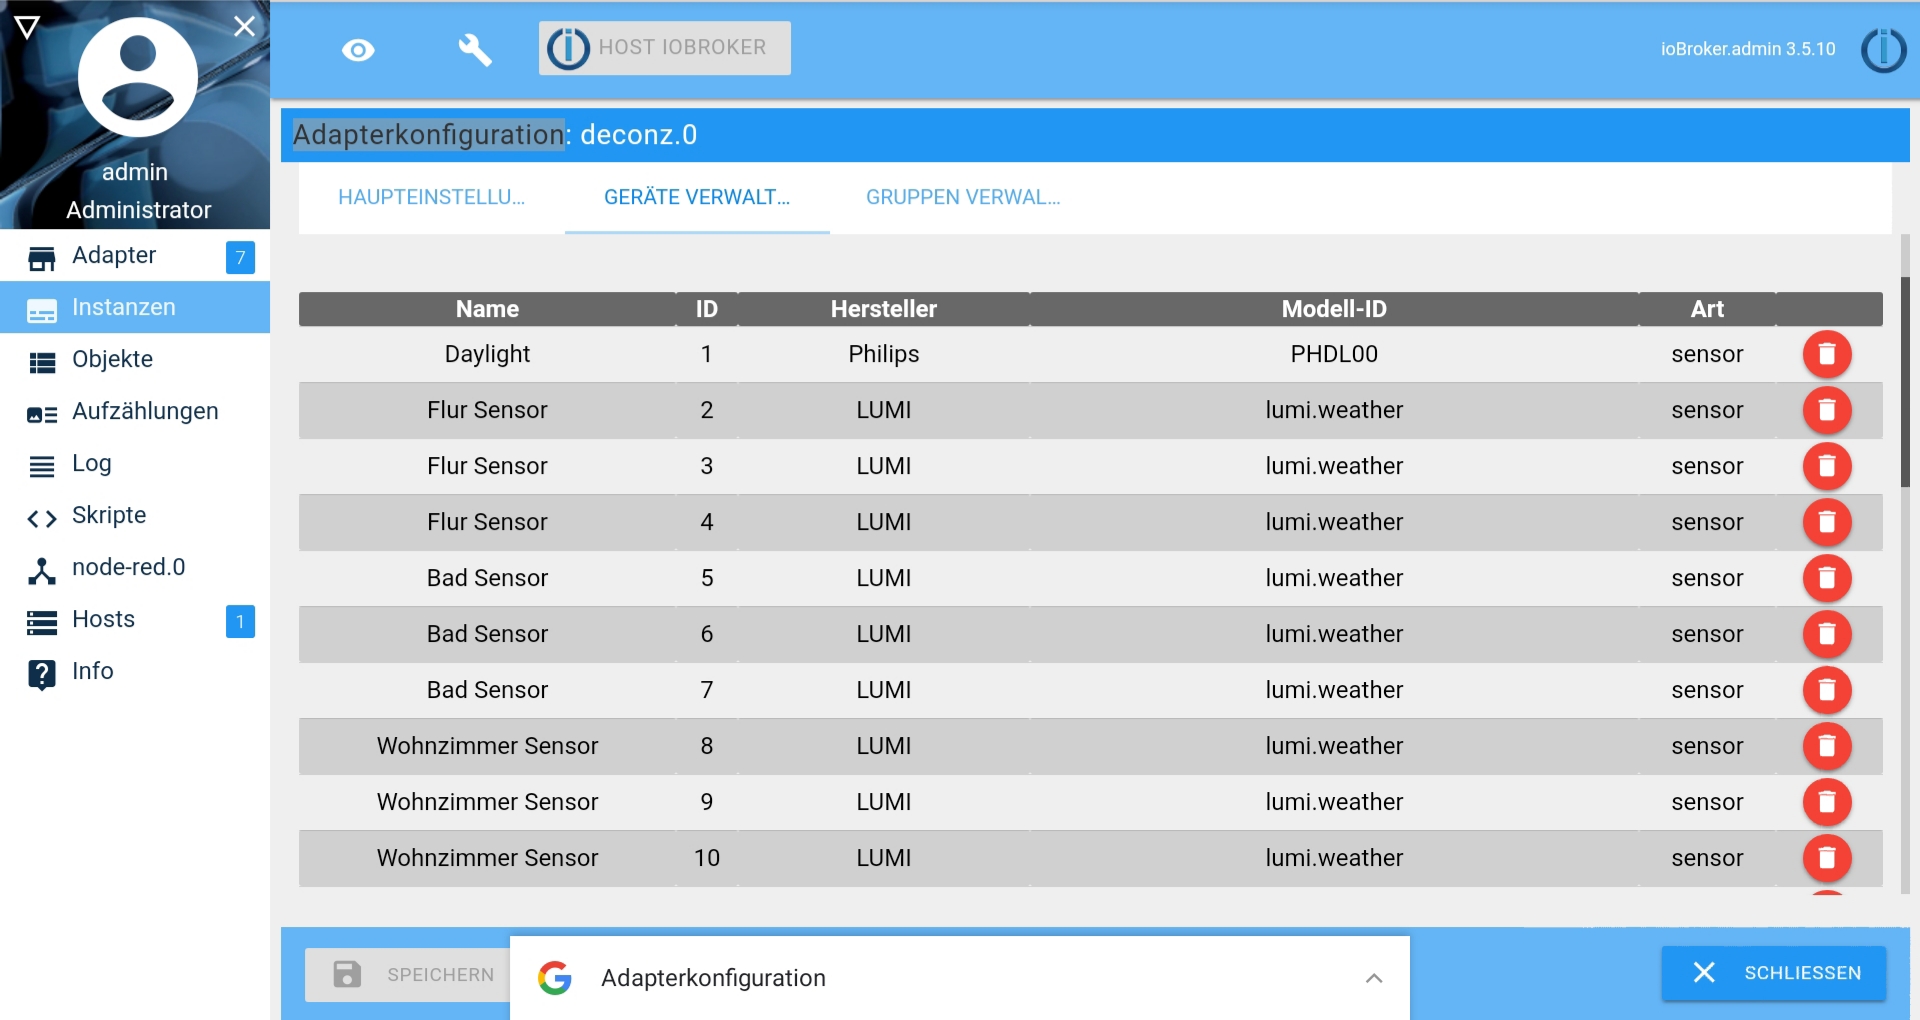The width and height of the screenshot is (1920, 1020).
Task: Delete the Daylight sensor row
Action: click(x=1826, y=354)
